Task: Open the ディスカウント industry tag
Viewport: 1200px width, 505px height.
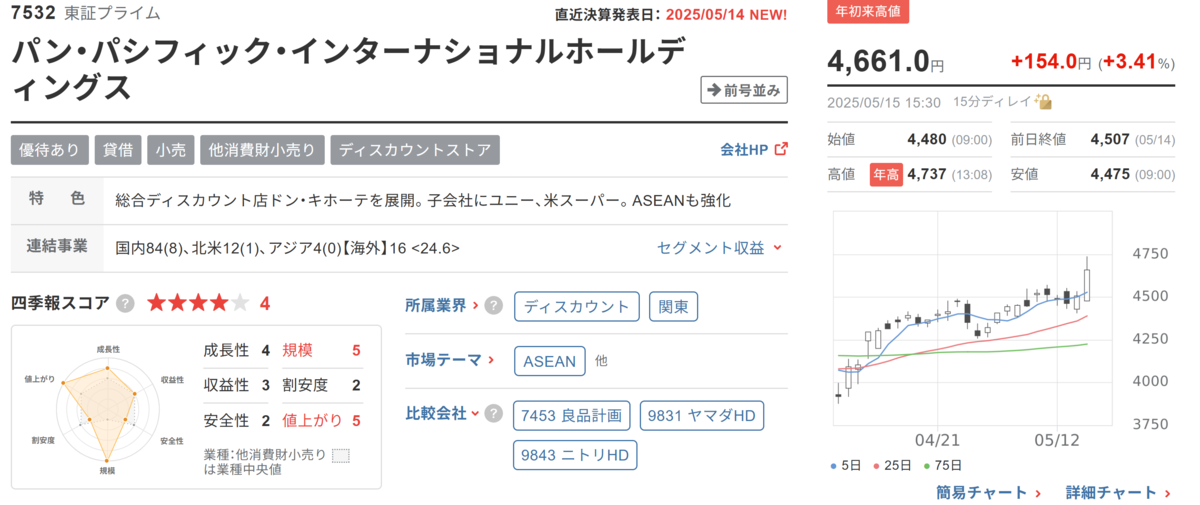Action: point(577,307)
